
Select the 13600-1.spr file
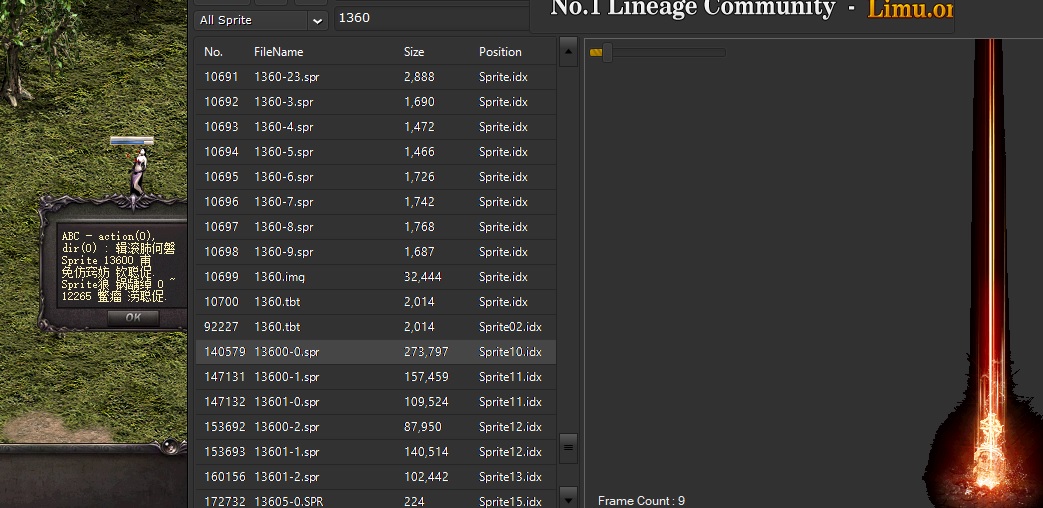376,377
